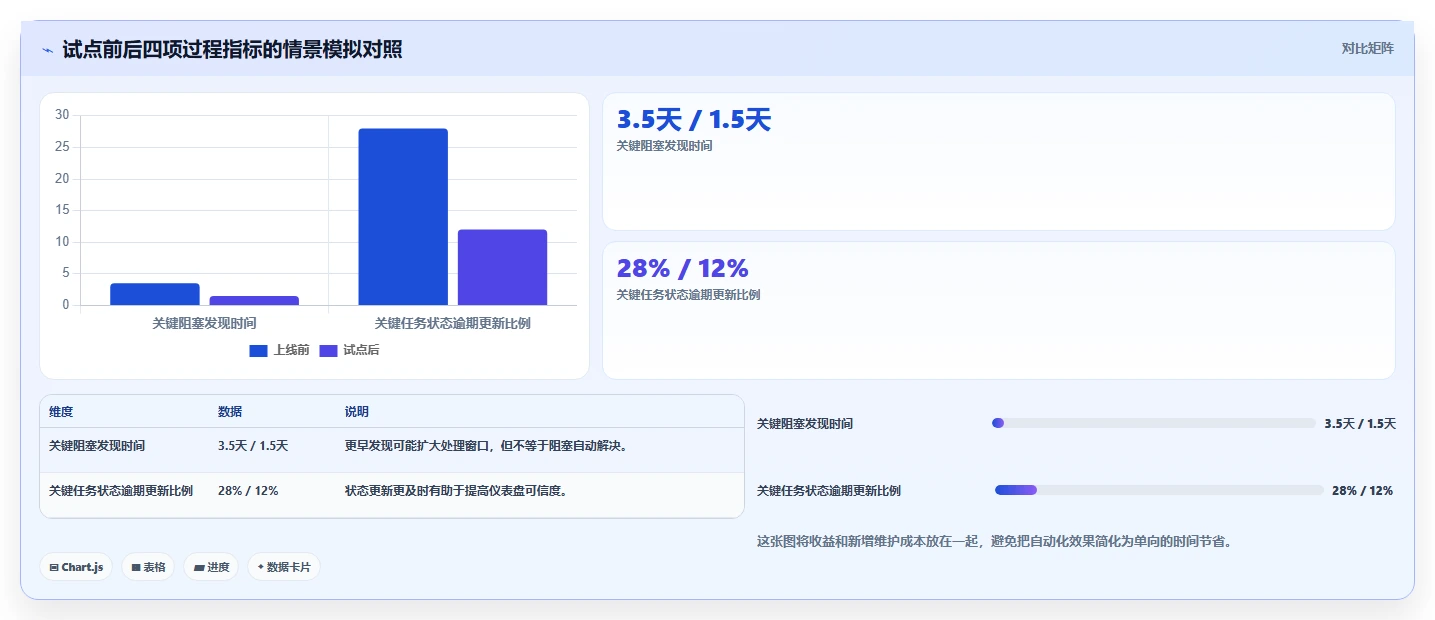Click the 表格 tag chip

(148, 567)
